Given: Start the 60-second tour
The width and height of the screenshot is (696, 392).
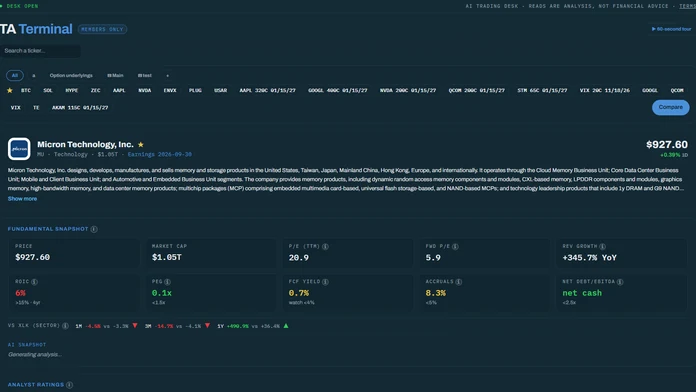Looking at the screenshot, I should 671,29.
